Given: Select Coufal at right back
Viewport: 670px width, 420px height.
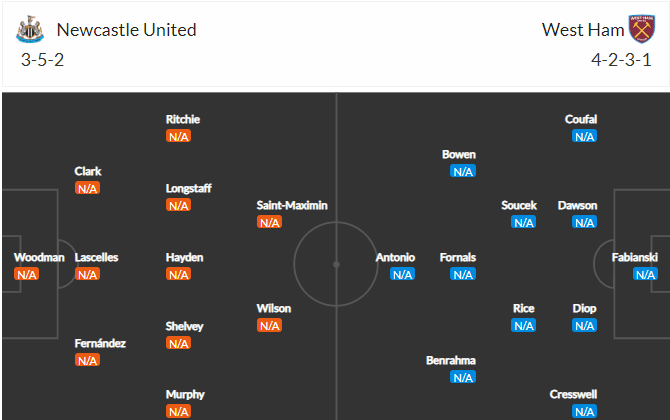Looking at the screenshot, I should [581, 119].
